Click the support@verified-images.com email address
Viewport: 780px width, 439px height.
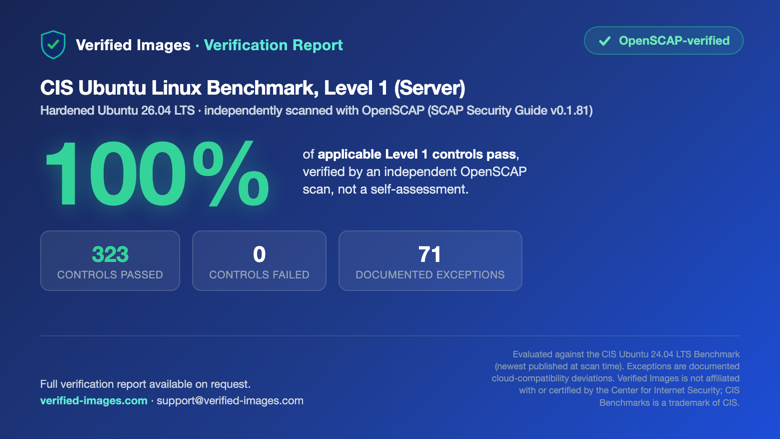click(230, 401)
